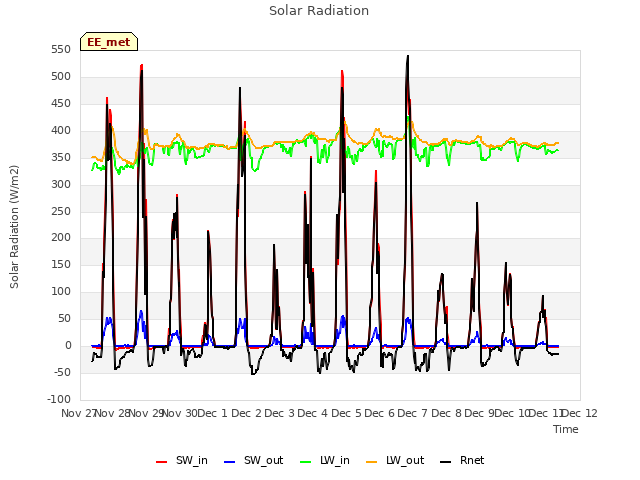The width and height of the screenshot is (640, 480).
Task: Click the Dec 12 x-axis label
Action: pos(580,413)
